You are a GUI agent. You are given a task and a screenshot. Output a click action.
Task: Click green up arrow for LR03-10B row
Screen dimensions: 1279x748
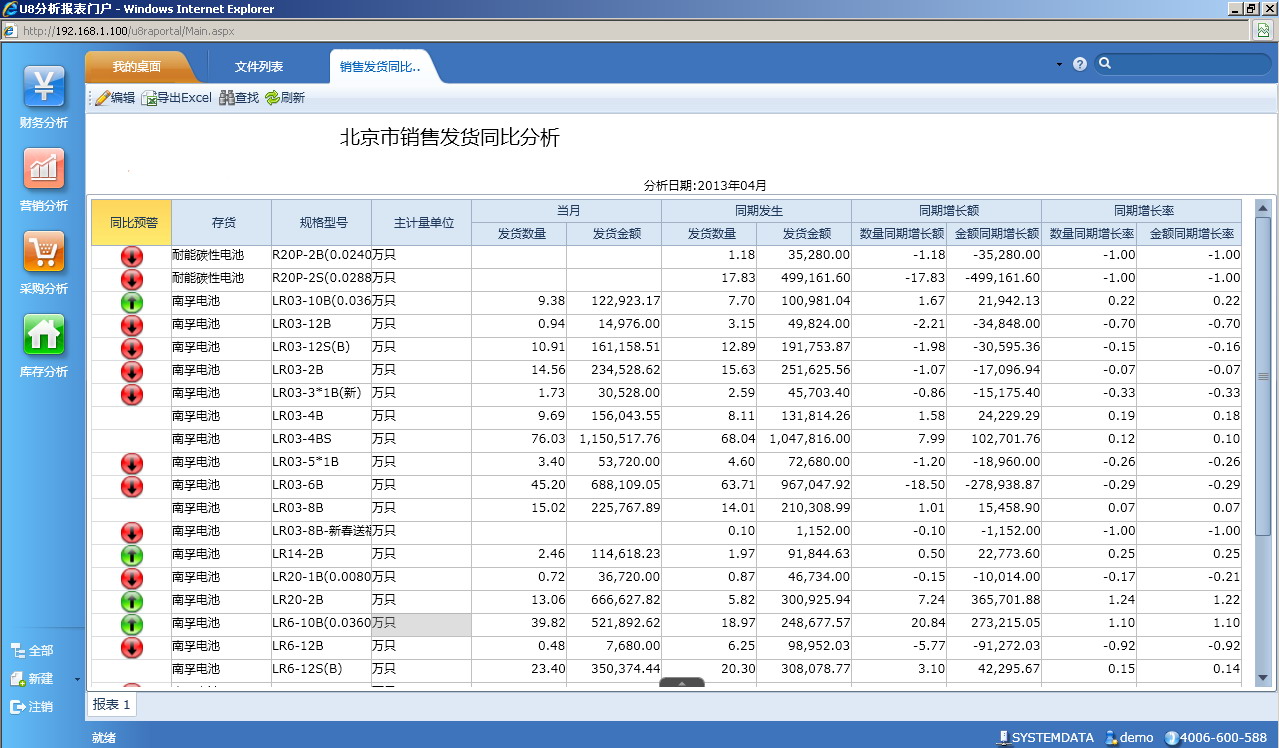pos(131,303)
